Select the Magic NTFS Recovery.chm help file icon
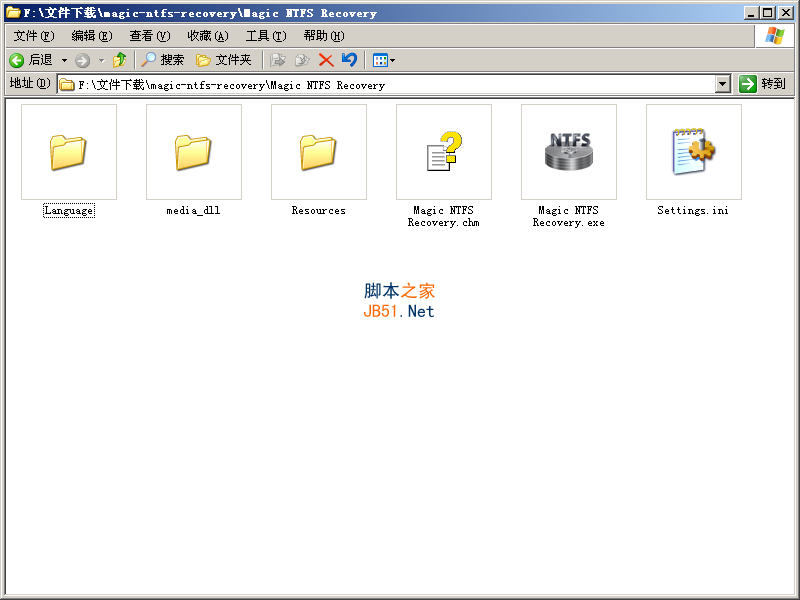 point(444,152)
